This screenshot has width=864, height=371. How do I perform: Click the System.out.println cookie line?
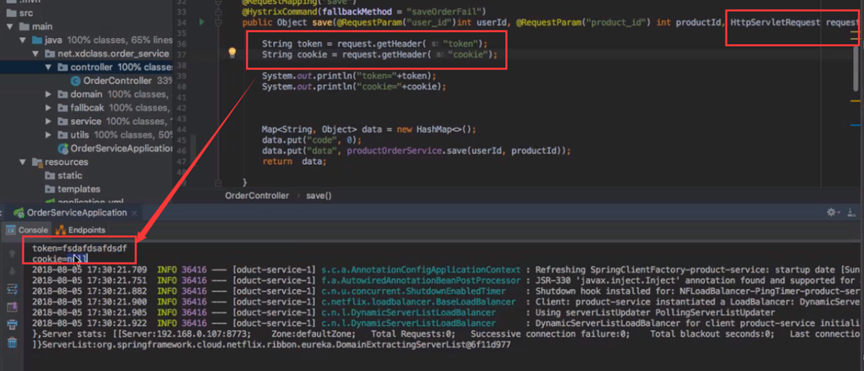click(x=353, y=87)
